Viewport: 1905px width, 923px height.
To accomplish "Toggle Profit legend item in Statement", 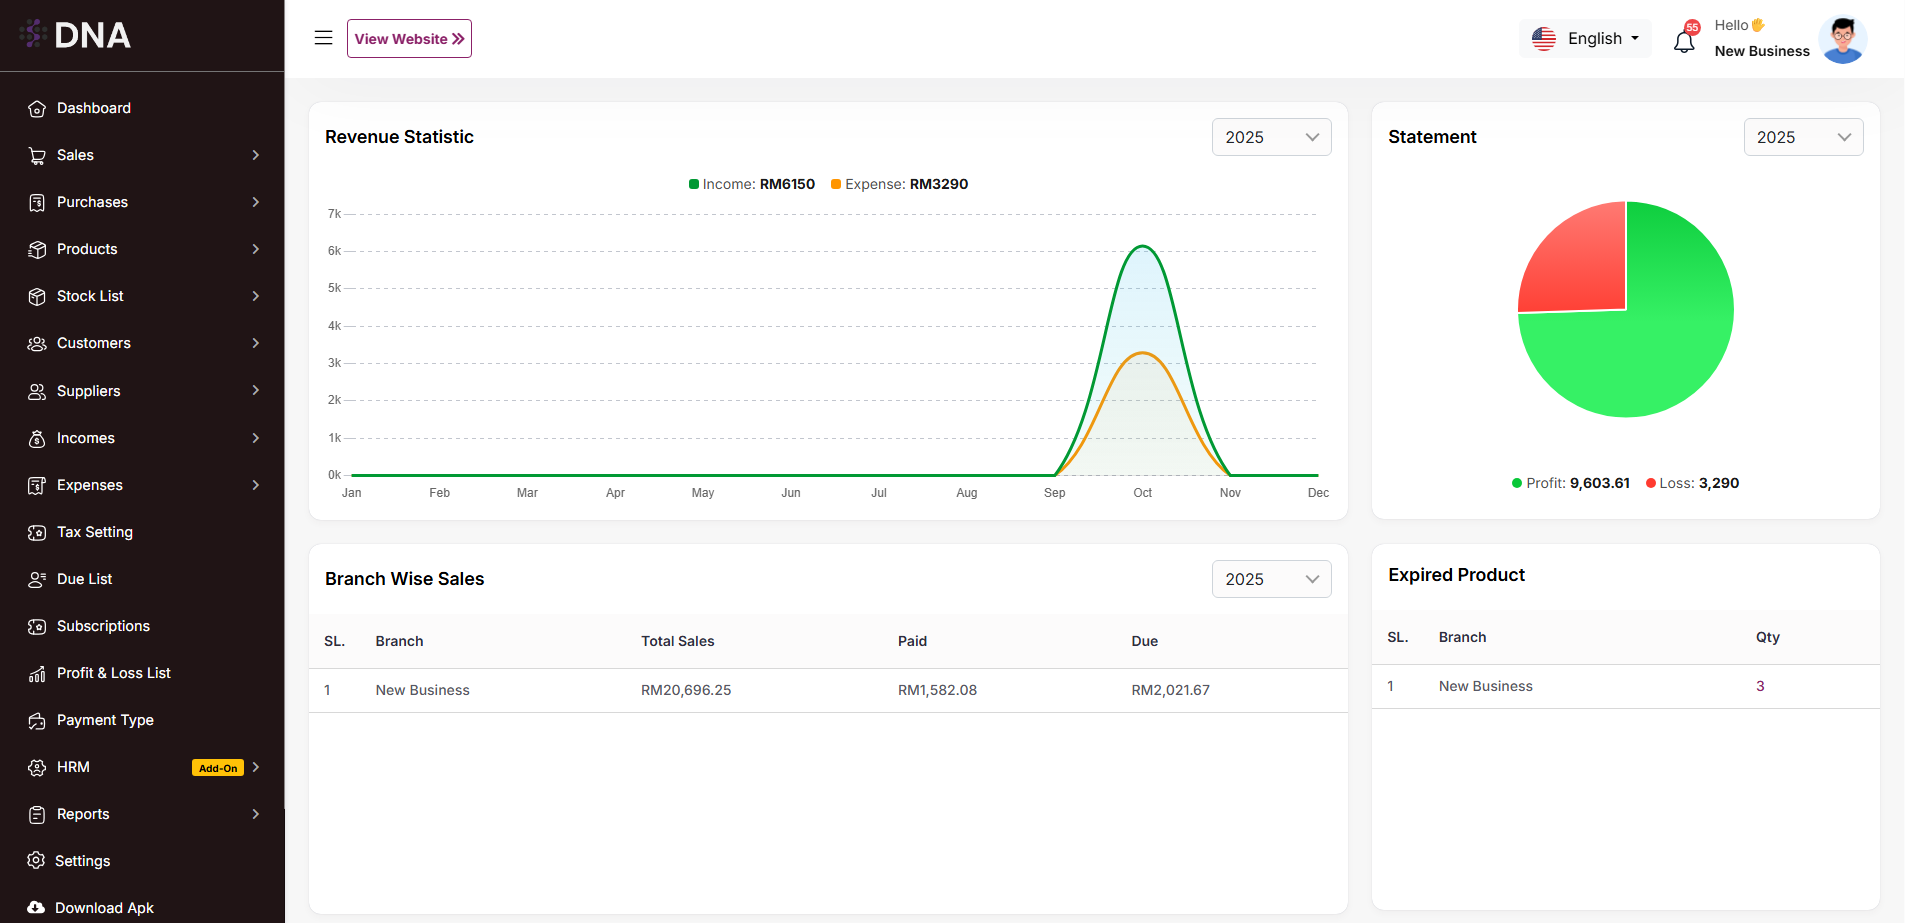I will pyautogui.click(x=1571, y=483).
